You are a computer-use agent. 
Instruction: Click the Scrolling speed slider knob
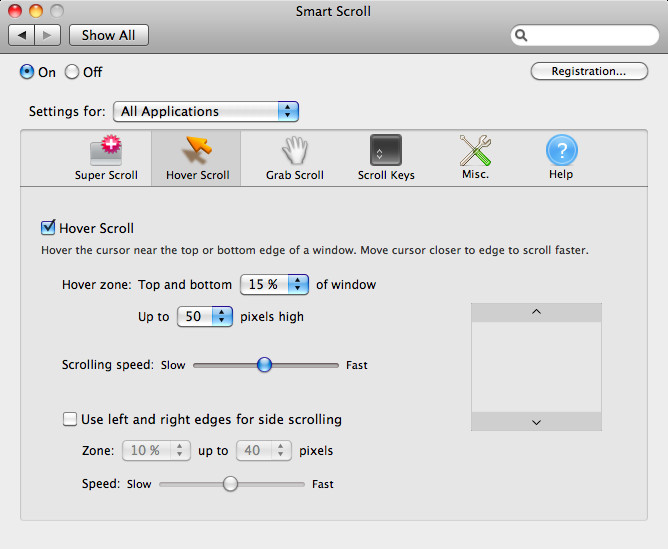coord(264,365)
